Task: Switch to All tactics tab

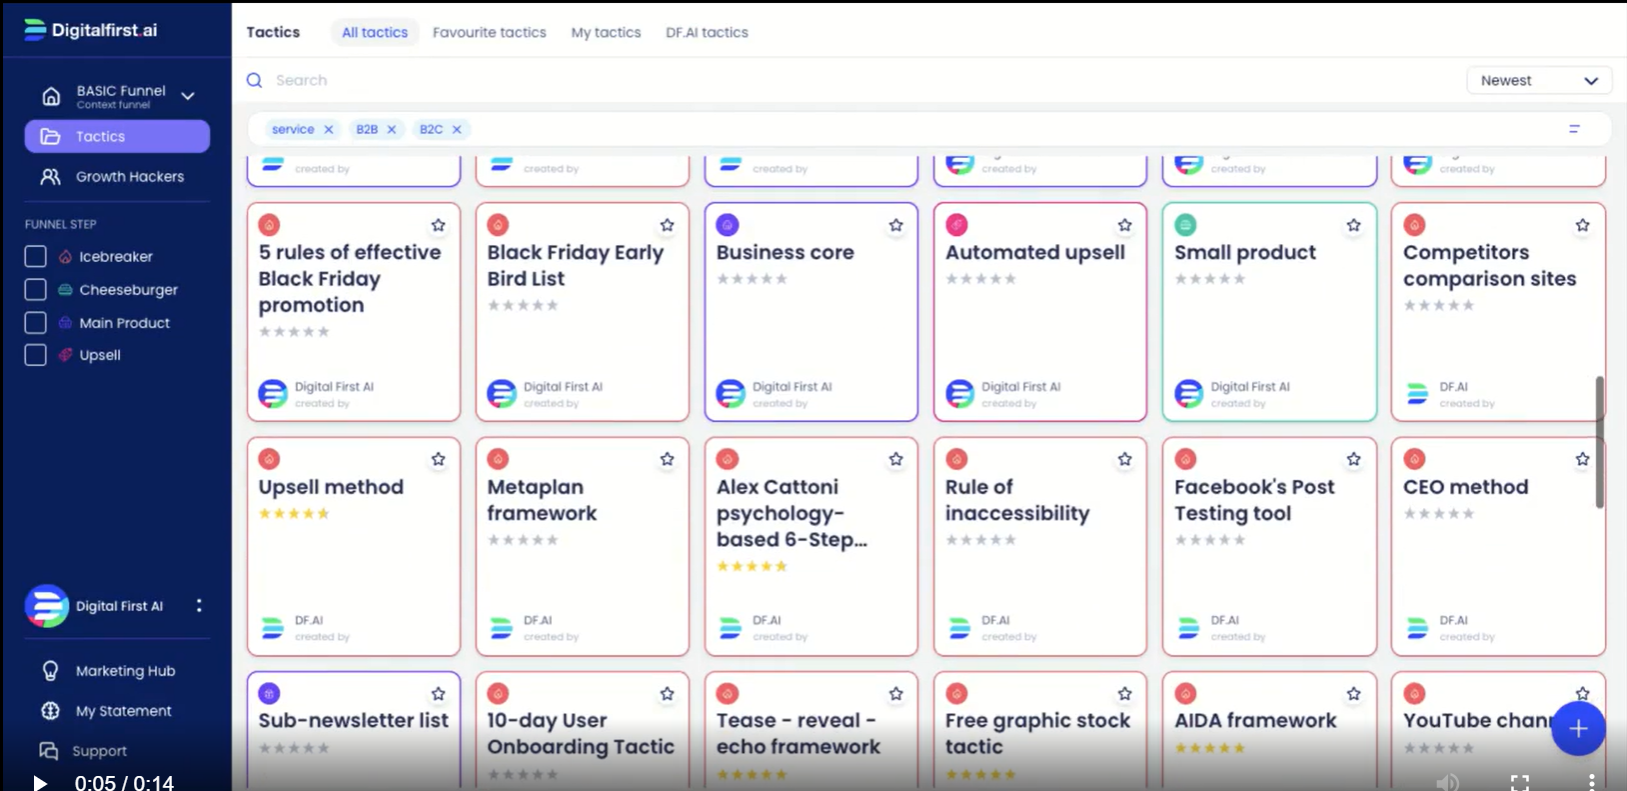Action: click(x=375, y=32)
